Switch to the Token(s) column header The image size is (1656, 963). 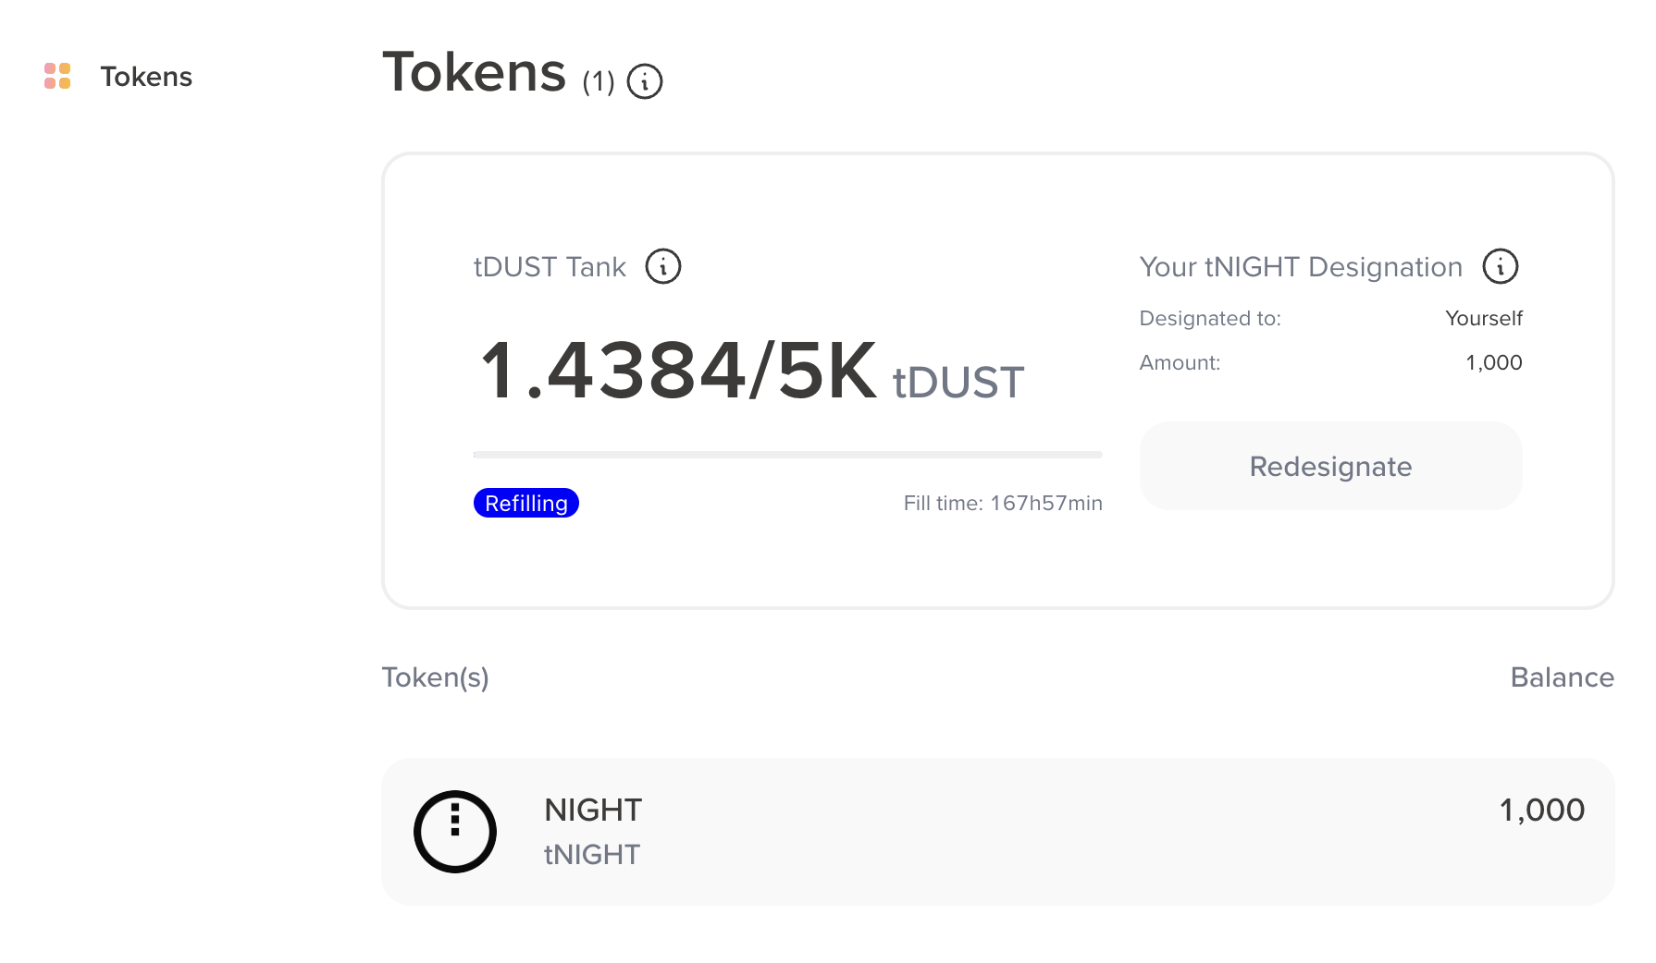[x=435, y=677]
